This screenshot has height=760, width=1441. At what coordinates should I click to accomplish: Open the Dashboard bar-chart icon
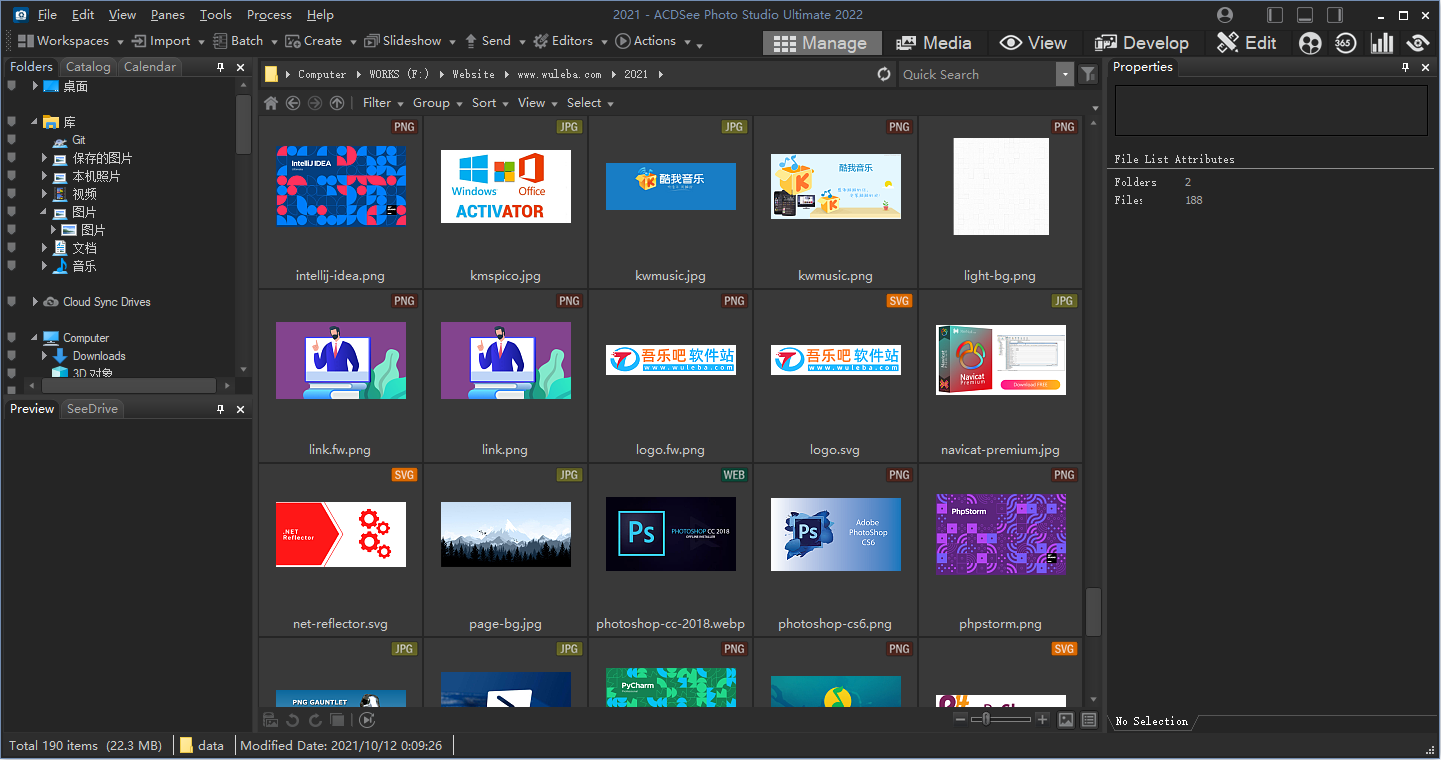[1382, 43]
